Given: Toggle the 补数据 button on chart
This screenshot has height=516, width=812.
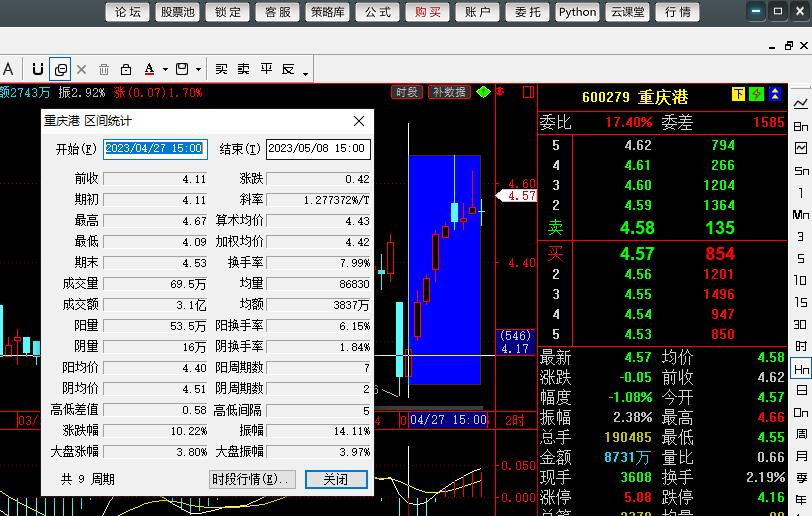Looking at the screenshot, I should point(449,92).
